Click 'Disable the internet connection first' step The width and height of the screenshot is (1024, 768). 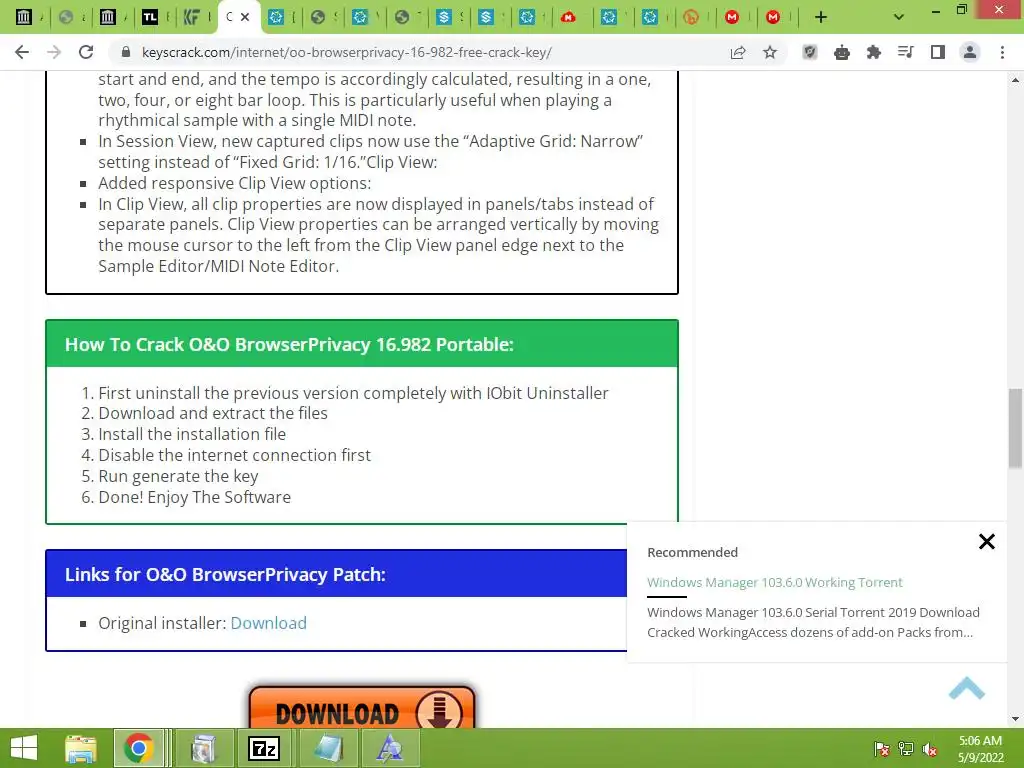pyautogui.click(x=234, y=455)
